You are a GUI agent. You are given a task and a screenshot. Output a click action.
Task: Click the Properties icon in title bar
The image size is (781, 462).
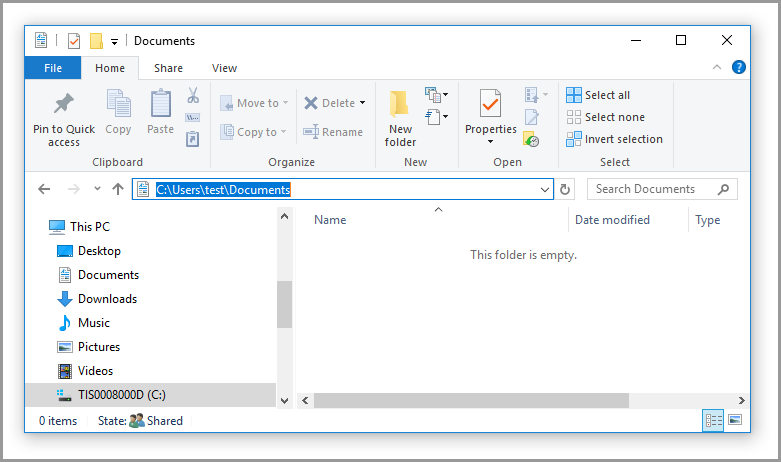point(74,41)
